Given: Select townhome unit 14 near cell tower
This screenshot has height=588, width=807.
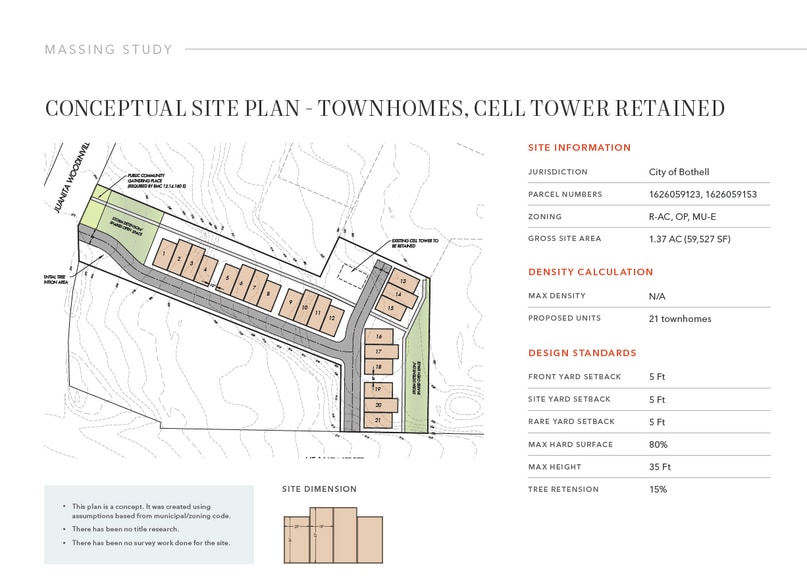Looking at the screenshot, I should [x=400, y=294].
